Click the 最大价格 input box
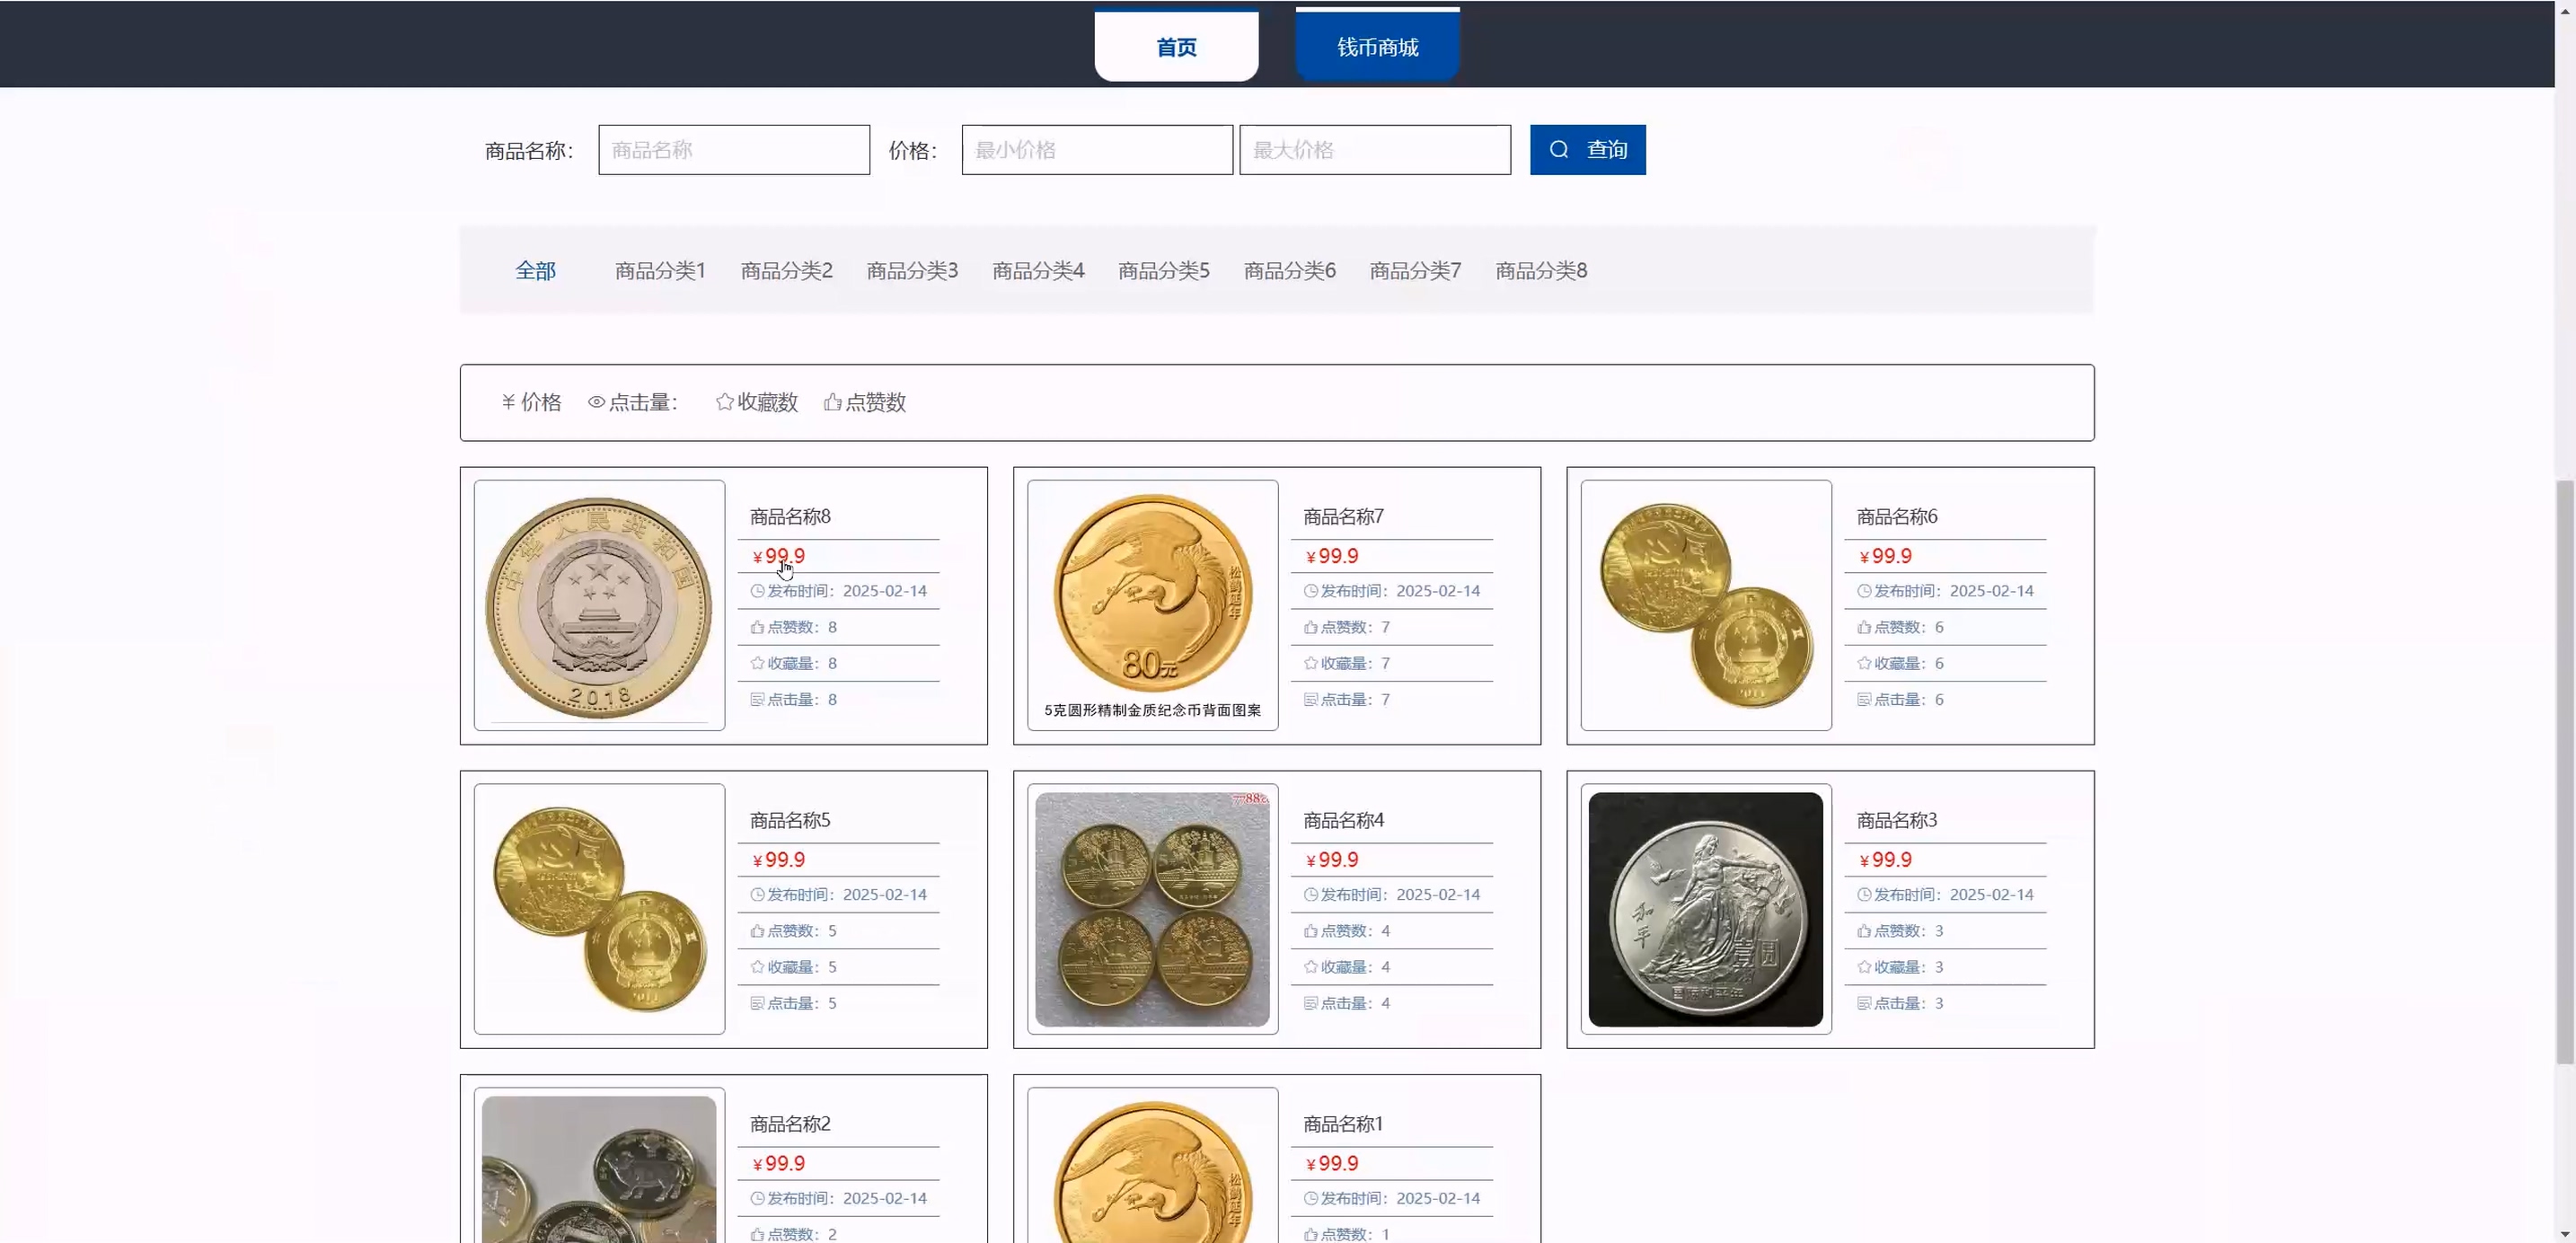Screen dimensions: 2576x1243 [1374, 150]
